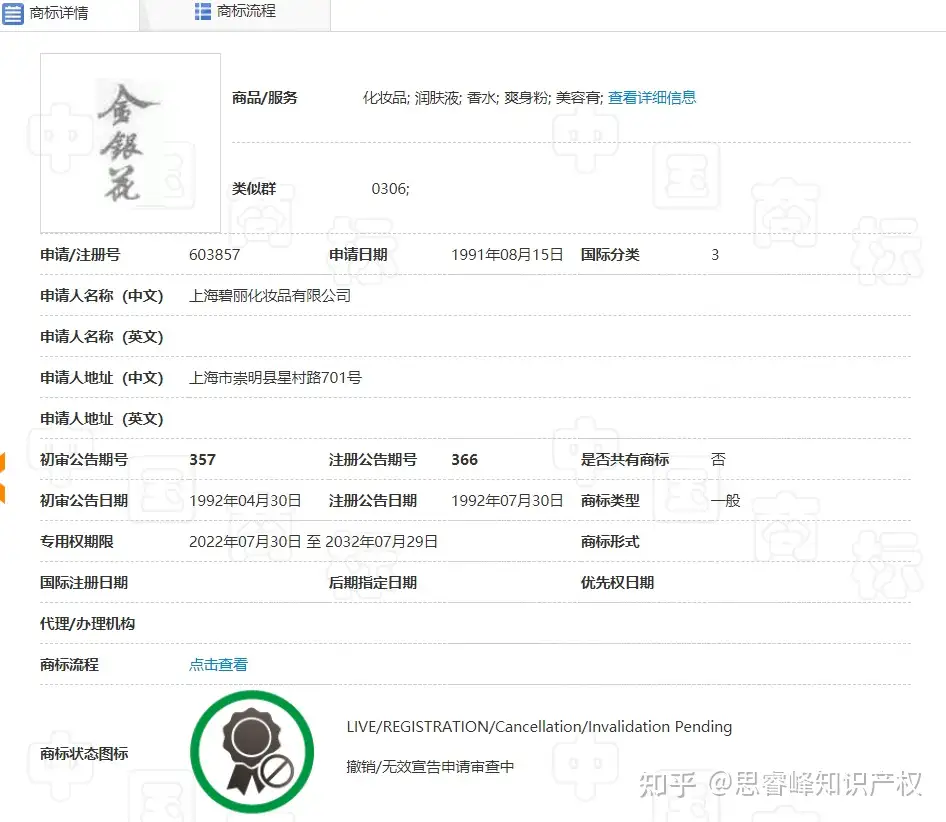Select similar group value 0306;
The width and height of the screenshot is (946, 822).
pyautogui.click(x=390, y=189)
